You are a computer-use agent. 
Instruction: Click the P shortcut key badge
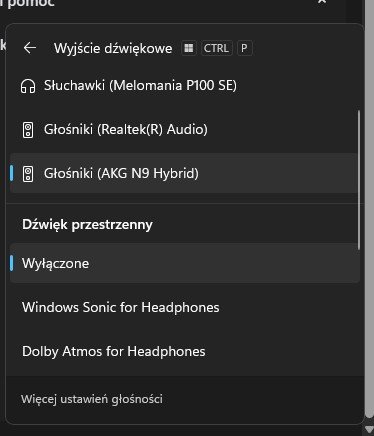pyautogui.click(x=244, y=48)
